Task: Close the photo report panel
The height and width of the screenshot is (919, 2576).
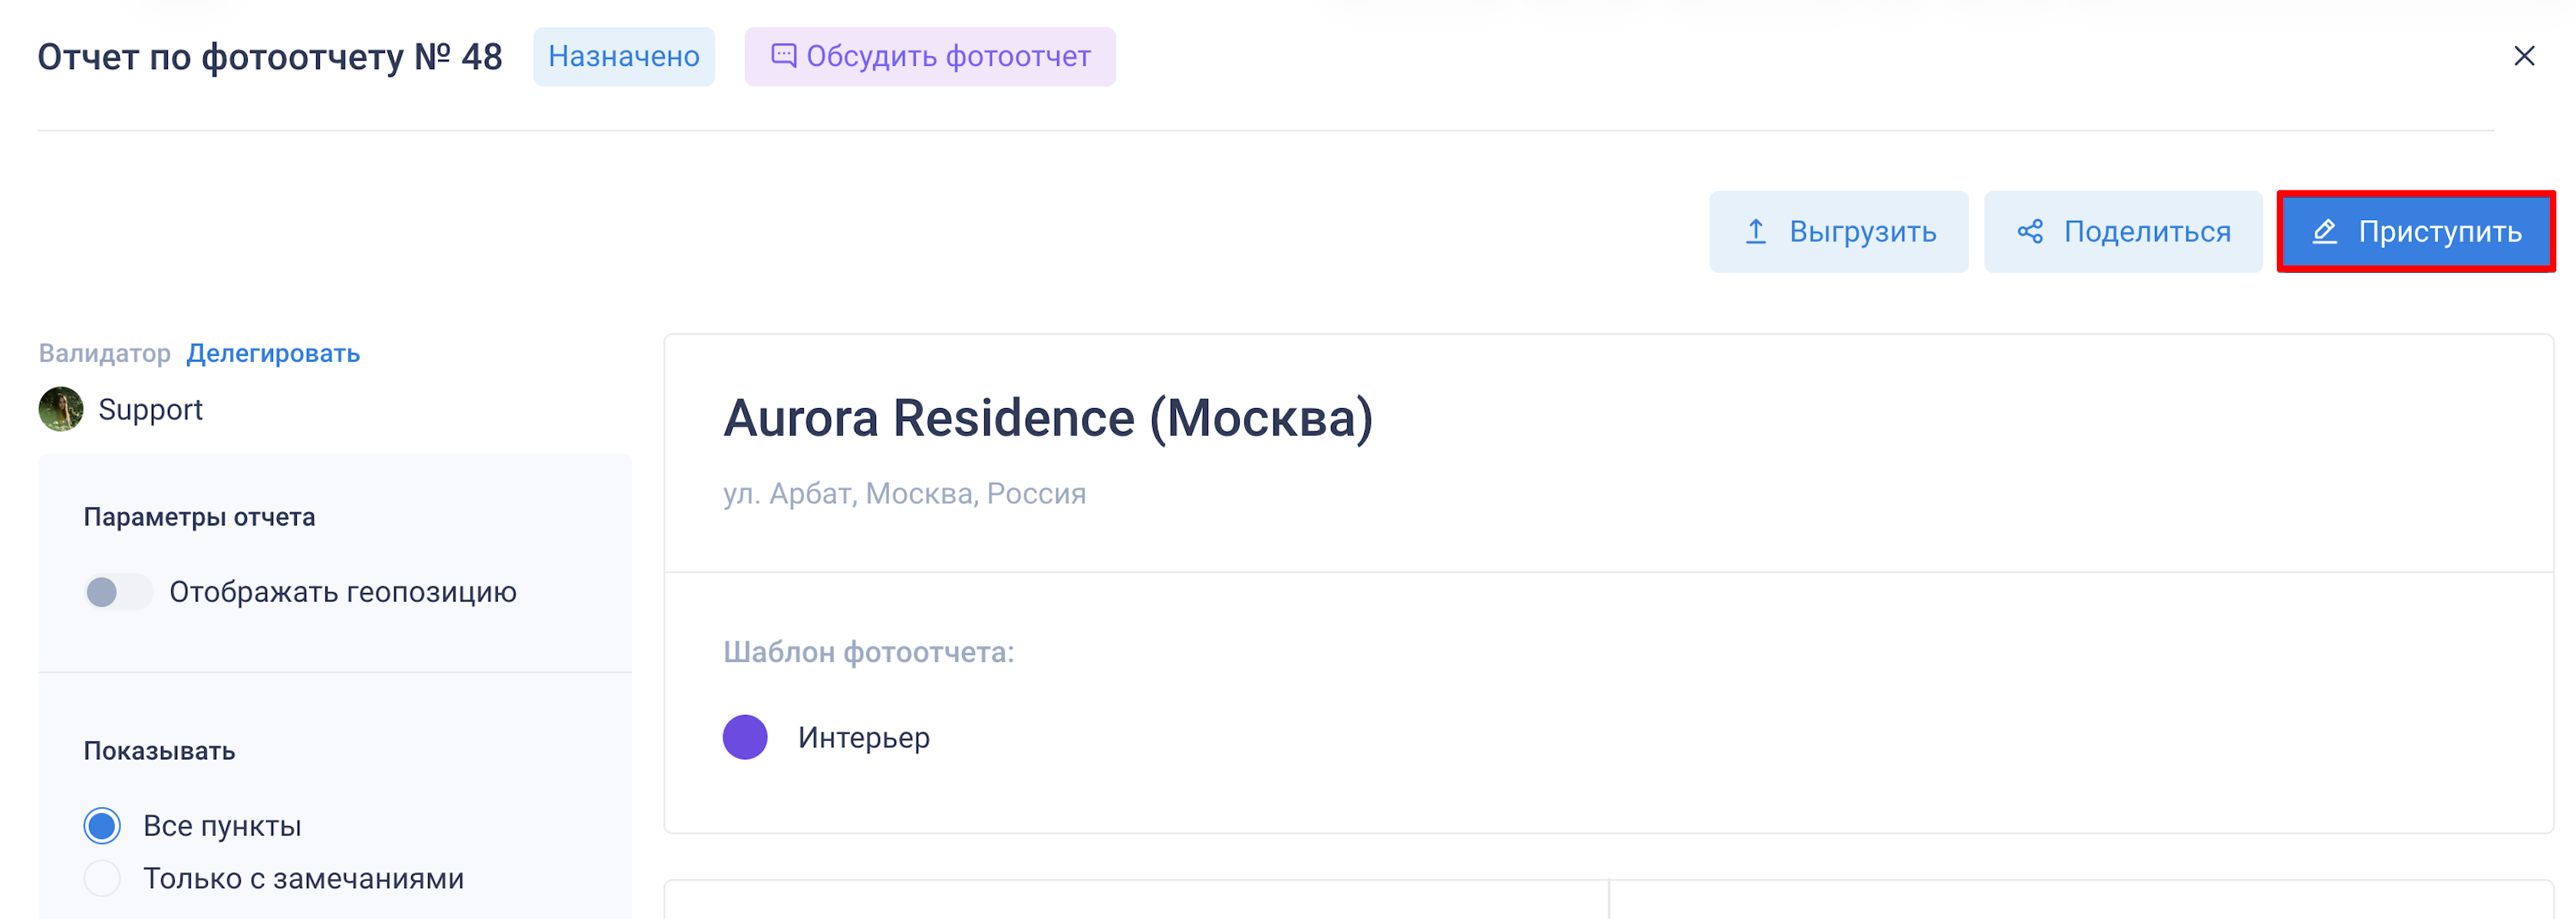Action: click(x=2524, y=56)
